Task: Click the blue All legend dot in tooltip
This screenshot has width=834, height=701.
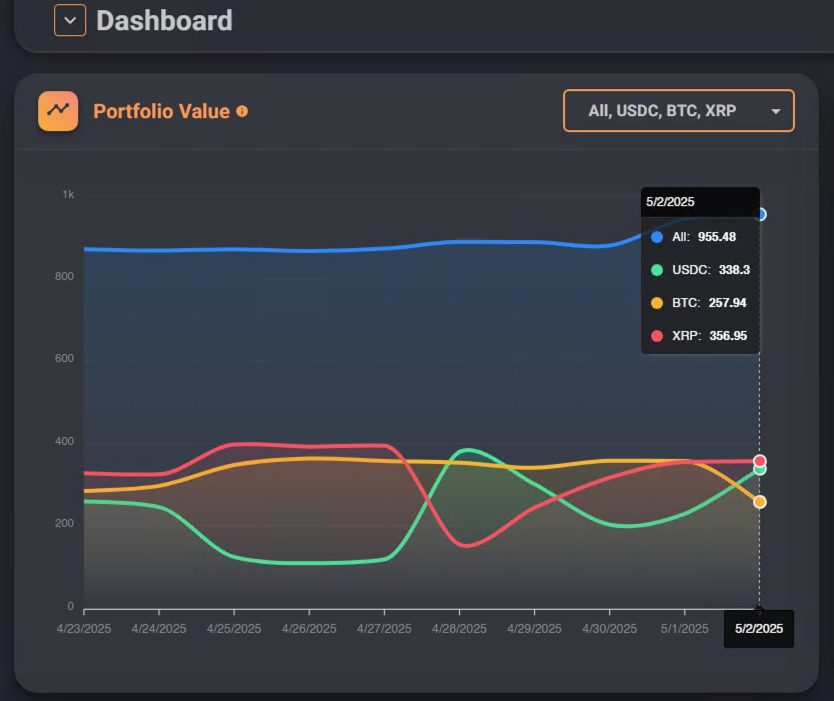Action: pos(657,237)
